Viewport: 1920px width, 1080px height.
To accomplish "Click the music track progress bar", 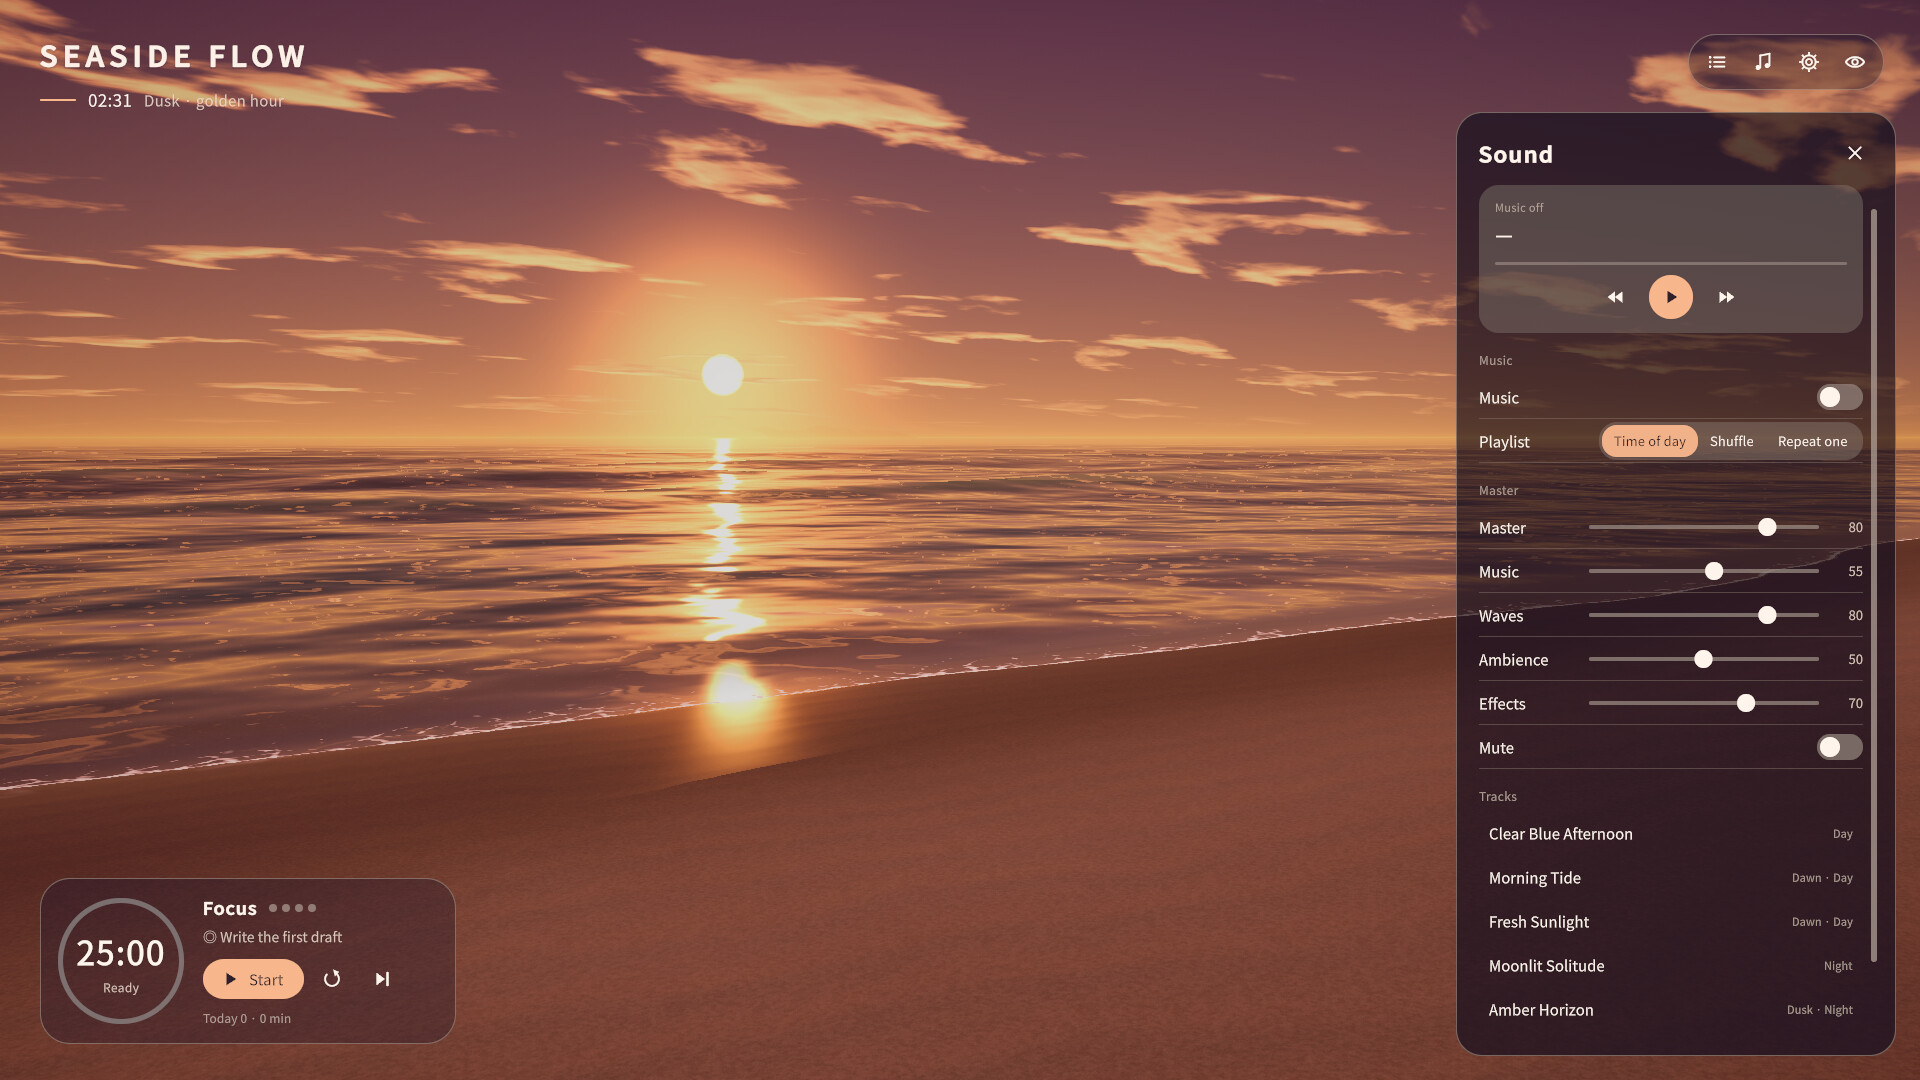I will point(1671,263).
